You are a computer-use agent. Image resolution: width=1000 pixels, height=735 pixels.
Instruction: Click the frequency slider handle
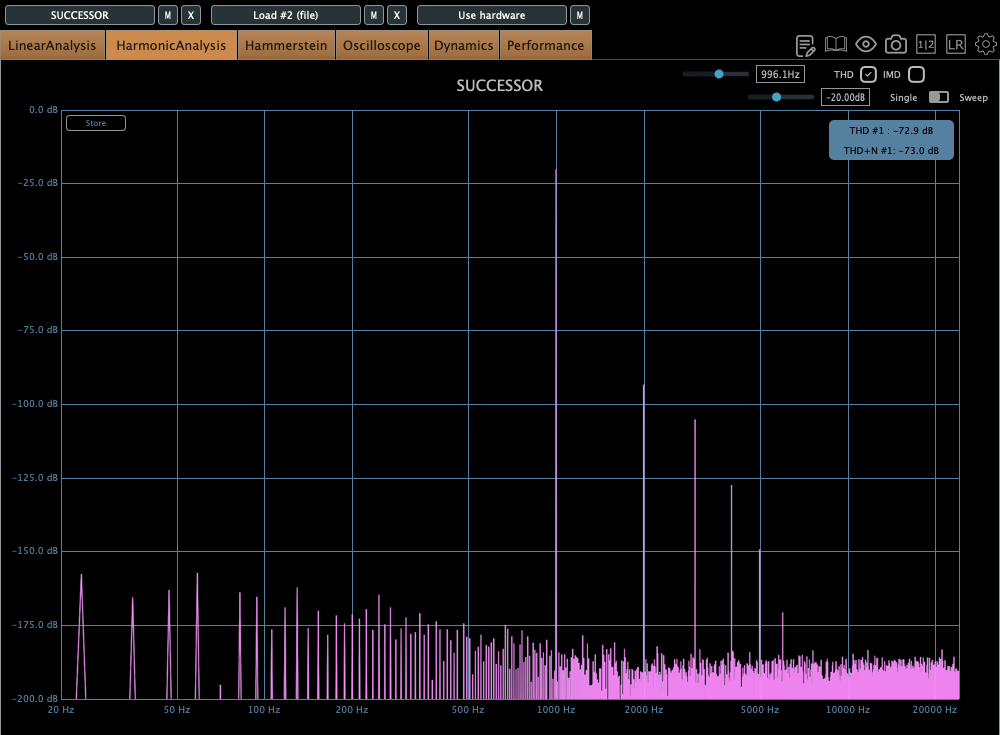[718, 74]
